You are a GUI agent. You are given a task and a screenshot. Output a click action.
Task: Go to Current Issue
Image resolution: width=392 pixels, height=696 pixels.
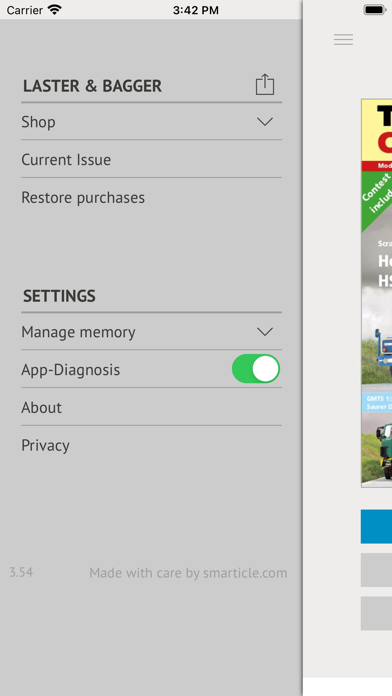[151, 159]
